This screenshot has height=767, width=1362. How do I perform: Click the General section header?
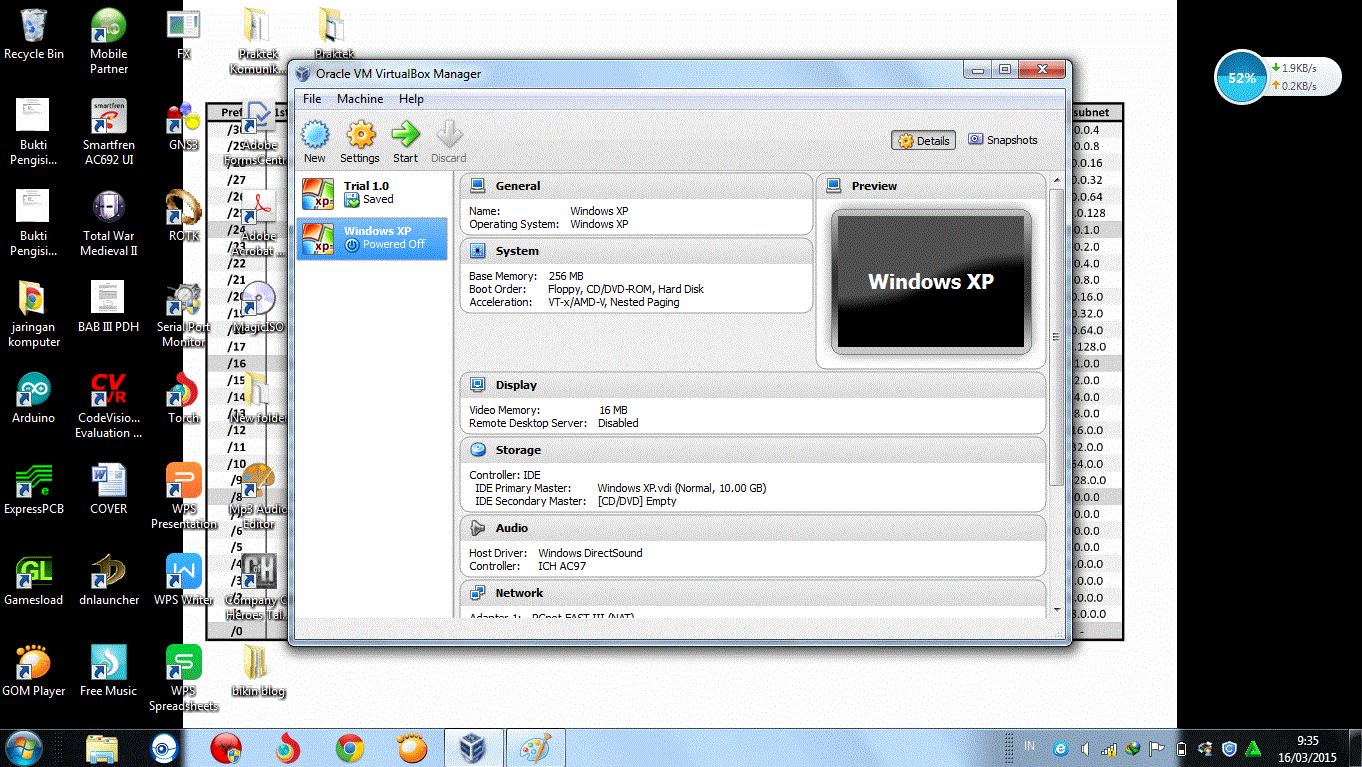(x=636, y=186)
